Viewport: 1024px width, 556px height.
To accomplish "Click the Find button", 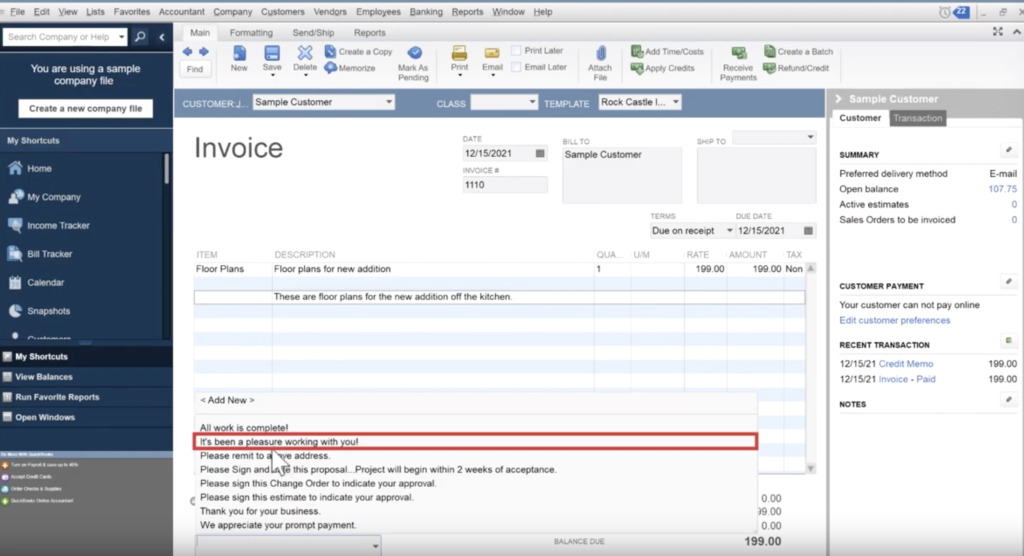I will point(195,69).
